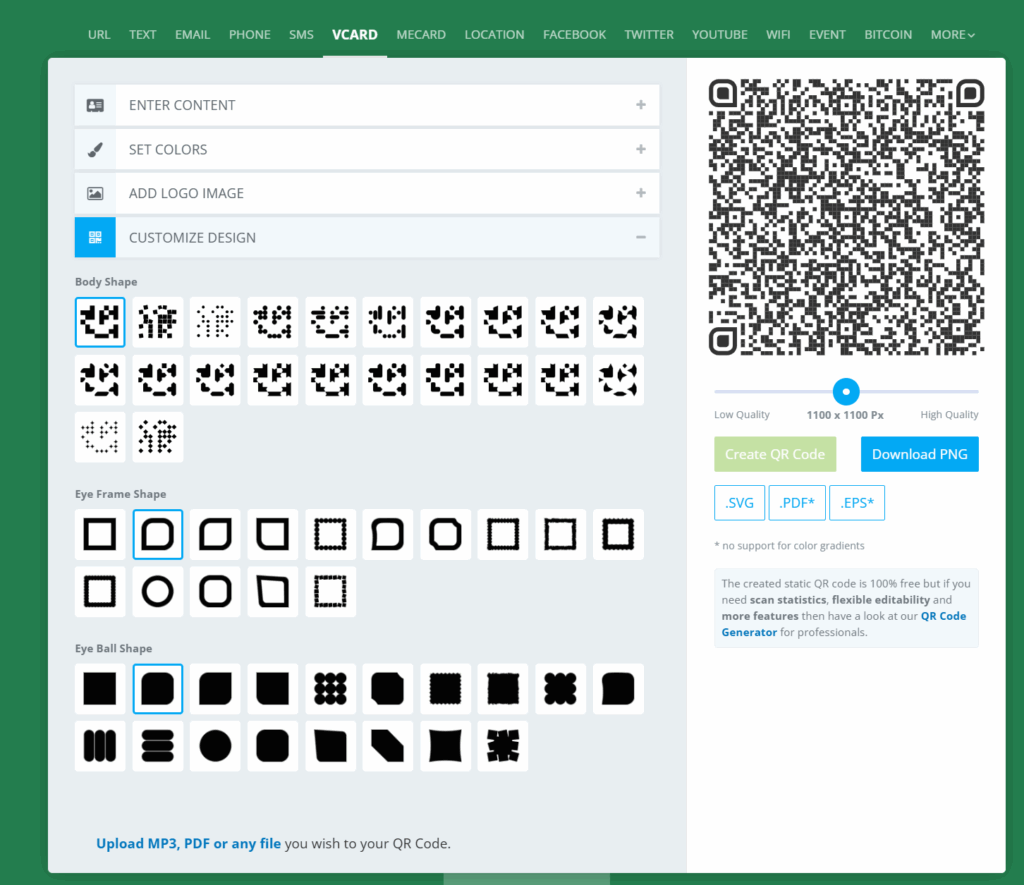This screenshot has height=885, width=1024.
Task: Click the QR grid icon beside CUSTOMIZE DESIGN
Action: click(x=95, y=237)
